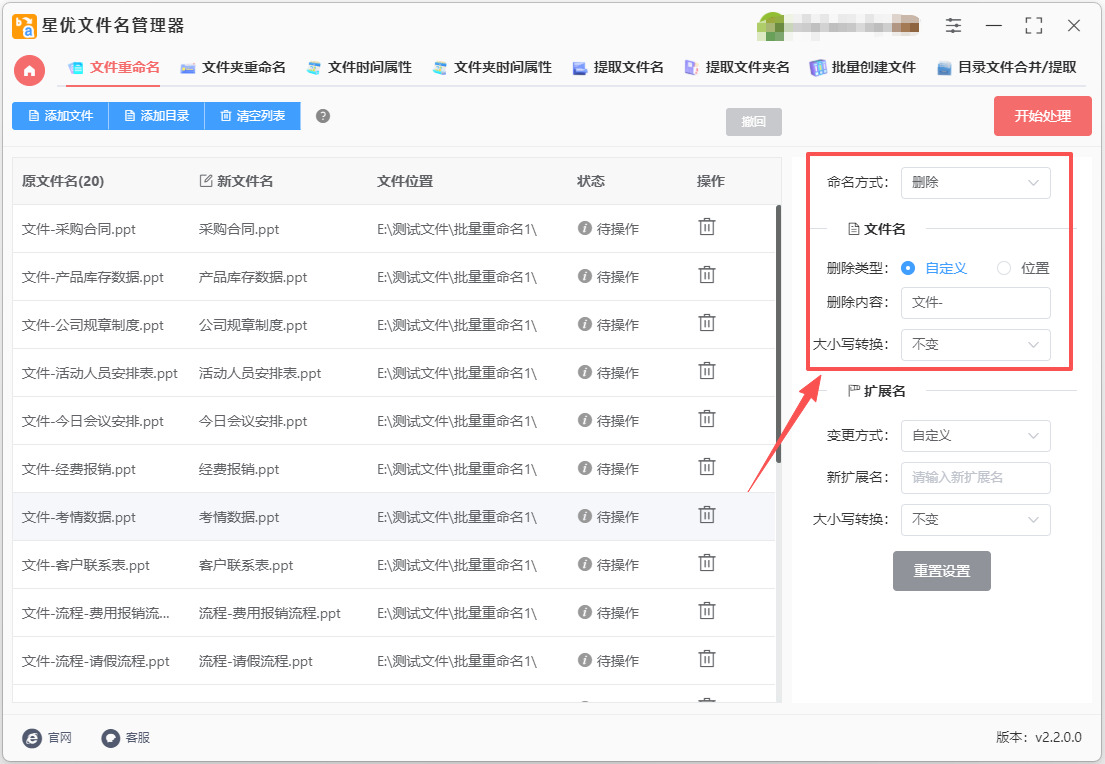
Task: Click the 客服 chat icon
Action: (x=111, y=738)
